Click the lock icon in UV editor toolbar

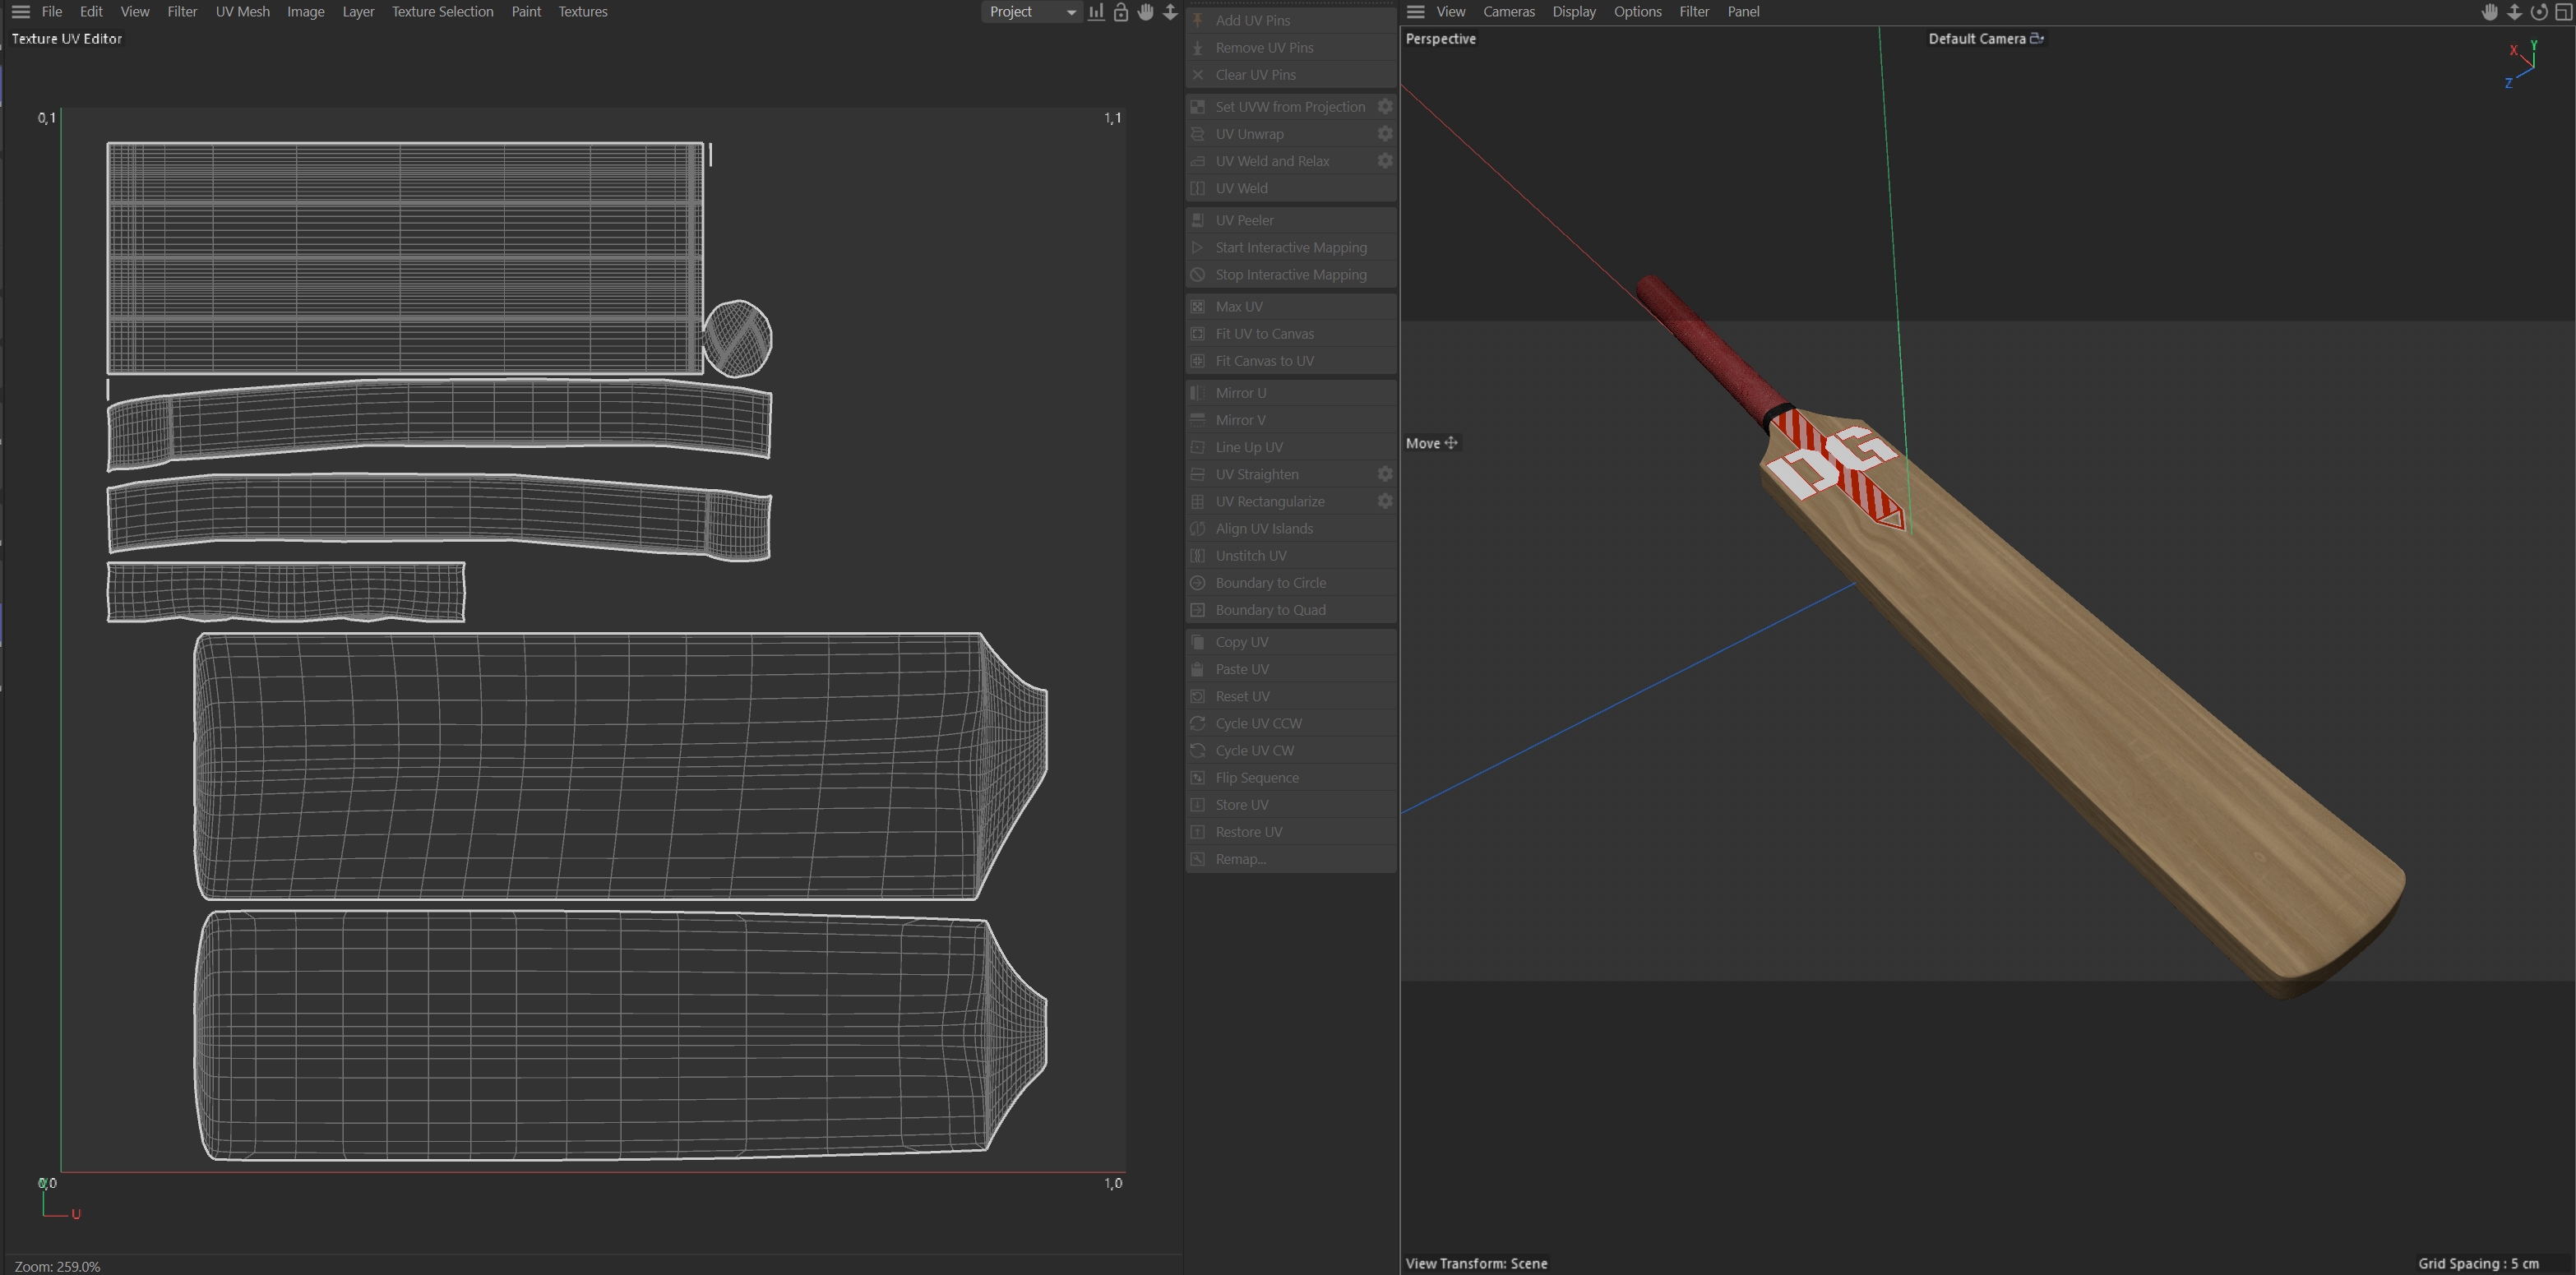click(x=1121, y=12)
